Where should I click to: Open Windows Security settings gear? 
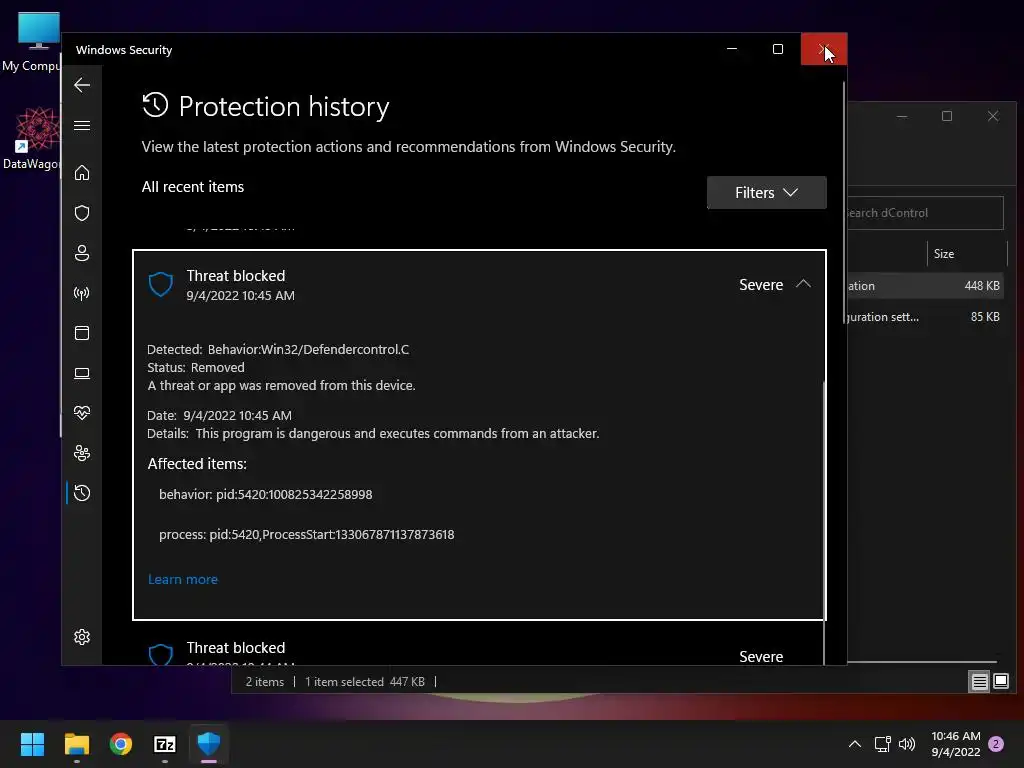click(82, 637)
